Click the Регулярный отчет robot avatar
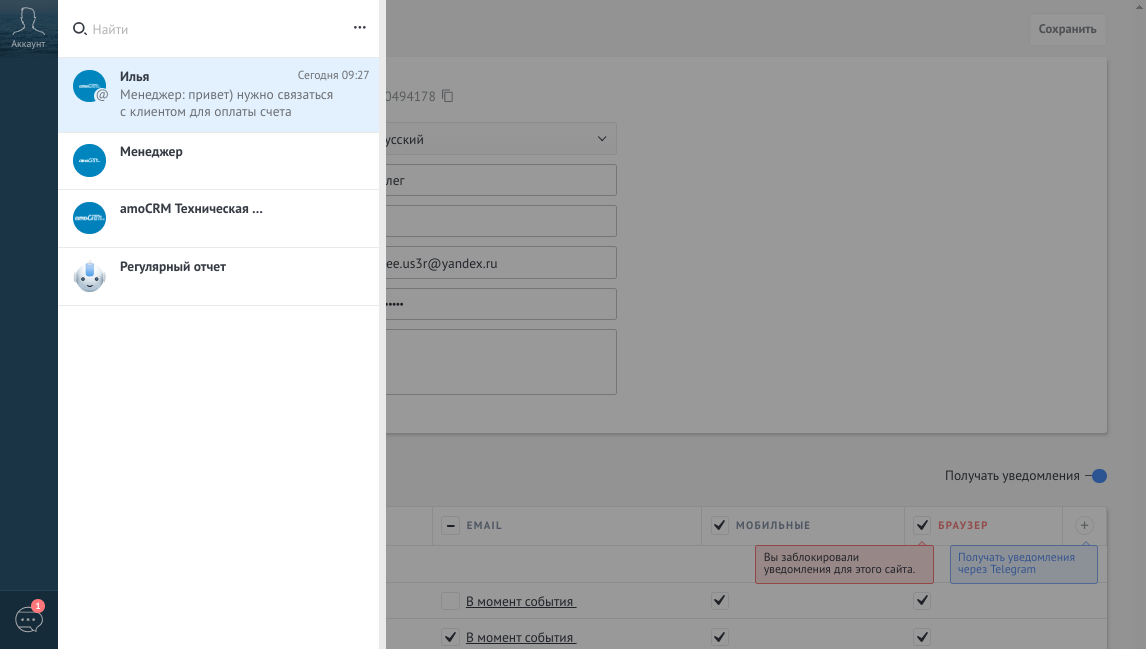This screenshot has height=649, width=1146. coord(90,276)
